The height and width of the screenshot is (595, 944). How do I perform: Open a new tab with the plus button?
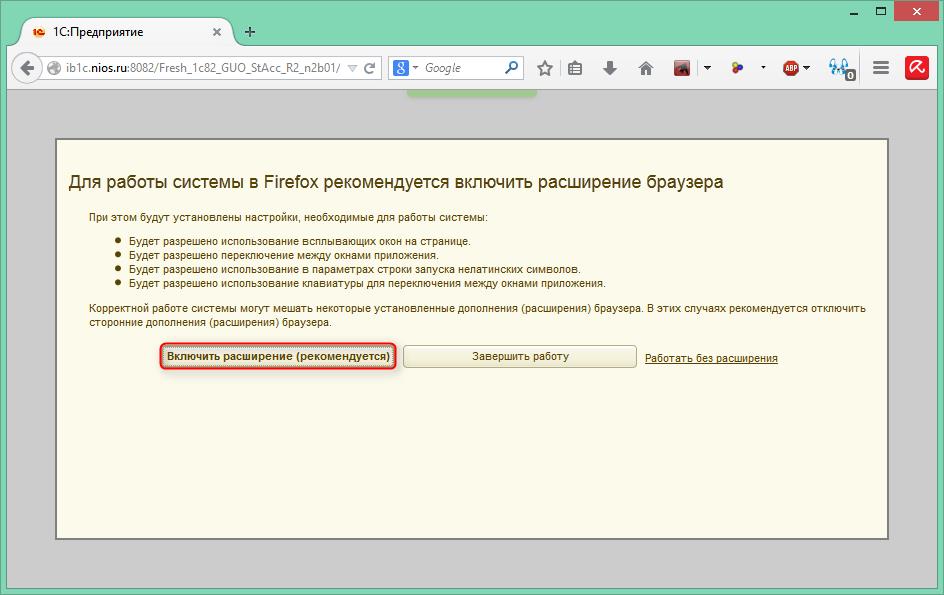pos(250,32)
